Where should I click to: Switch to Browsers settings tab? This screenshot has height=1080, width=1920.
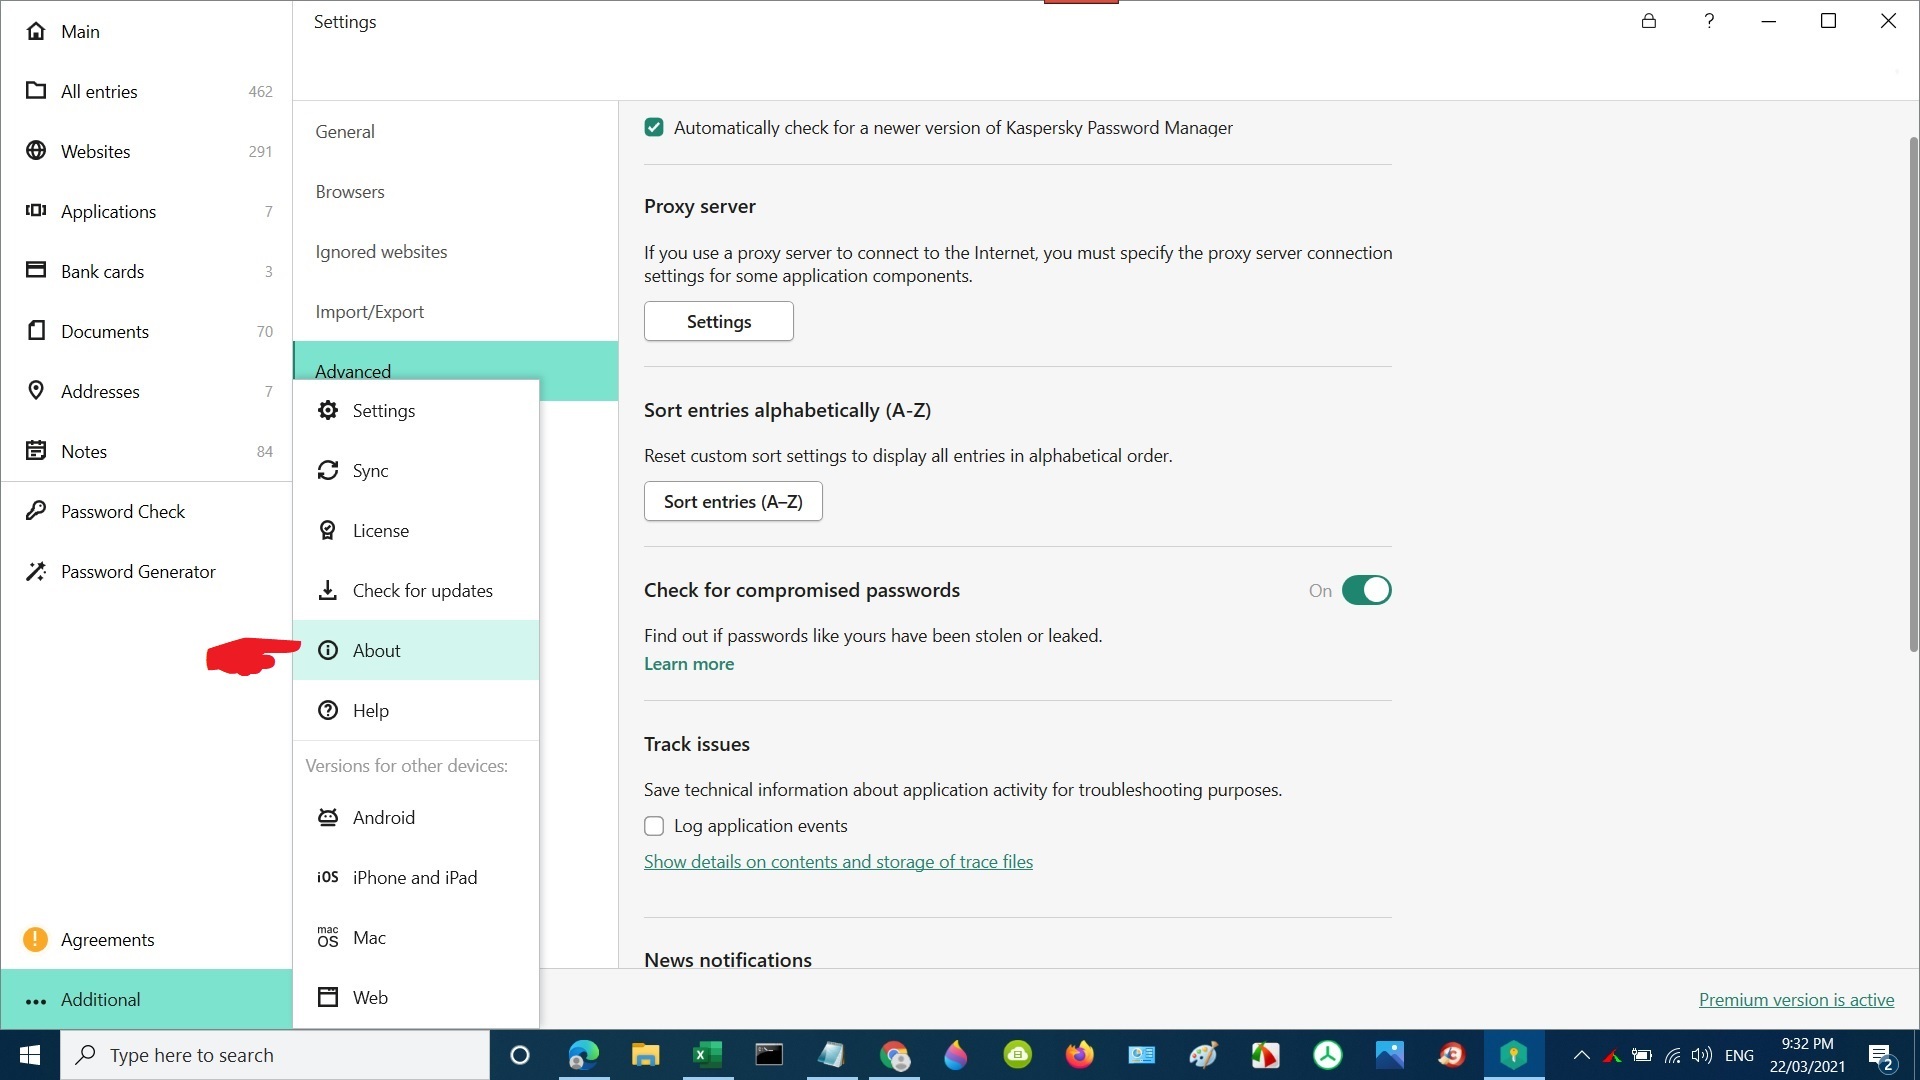point(456,191)
